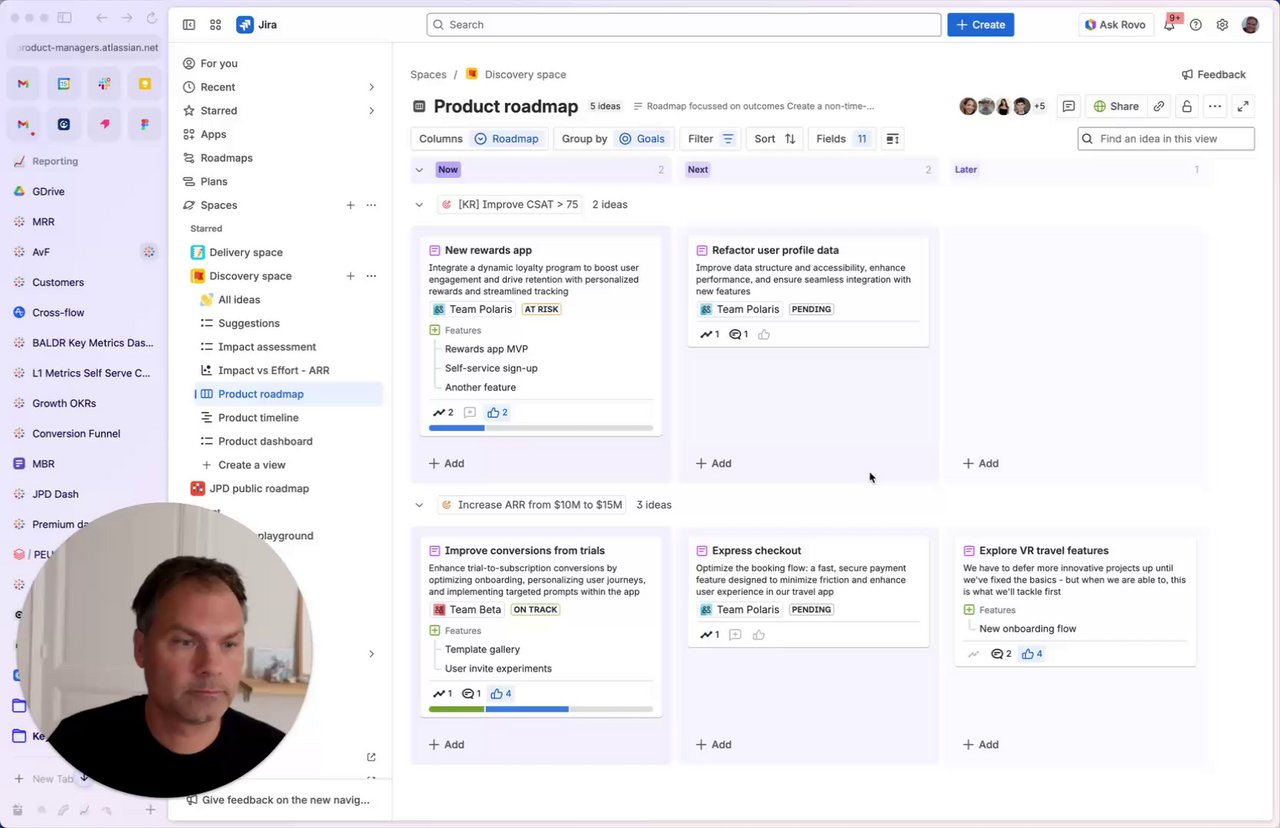This screenshot has height=828, width=1280.
Task: Click the thumbs-up on Refactor user profile data
Action: tap(764, 334)
